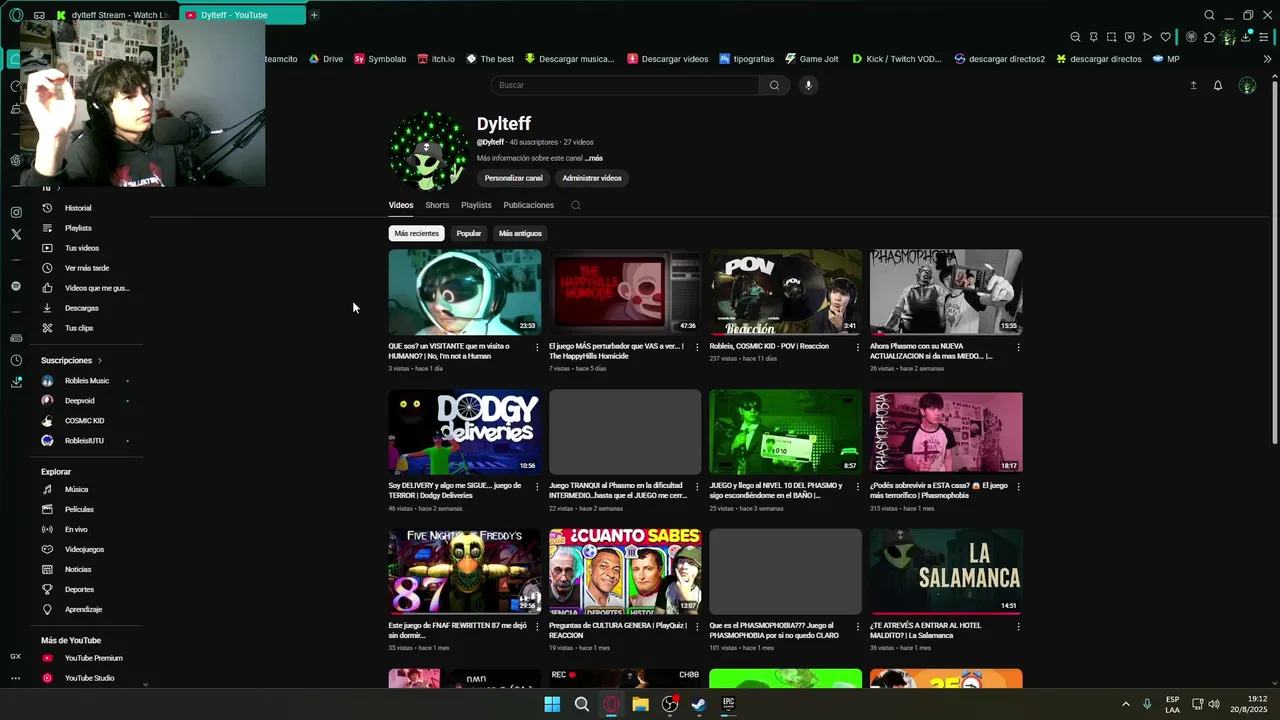Filter videos by Más recientes
1280x720 pixels.
click(x=416, y=233)
